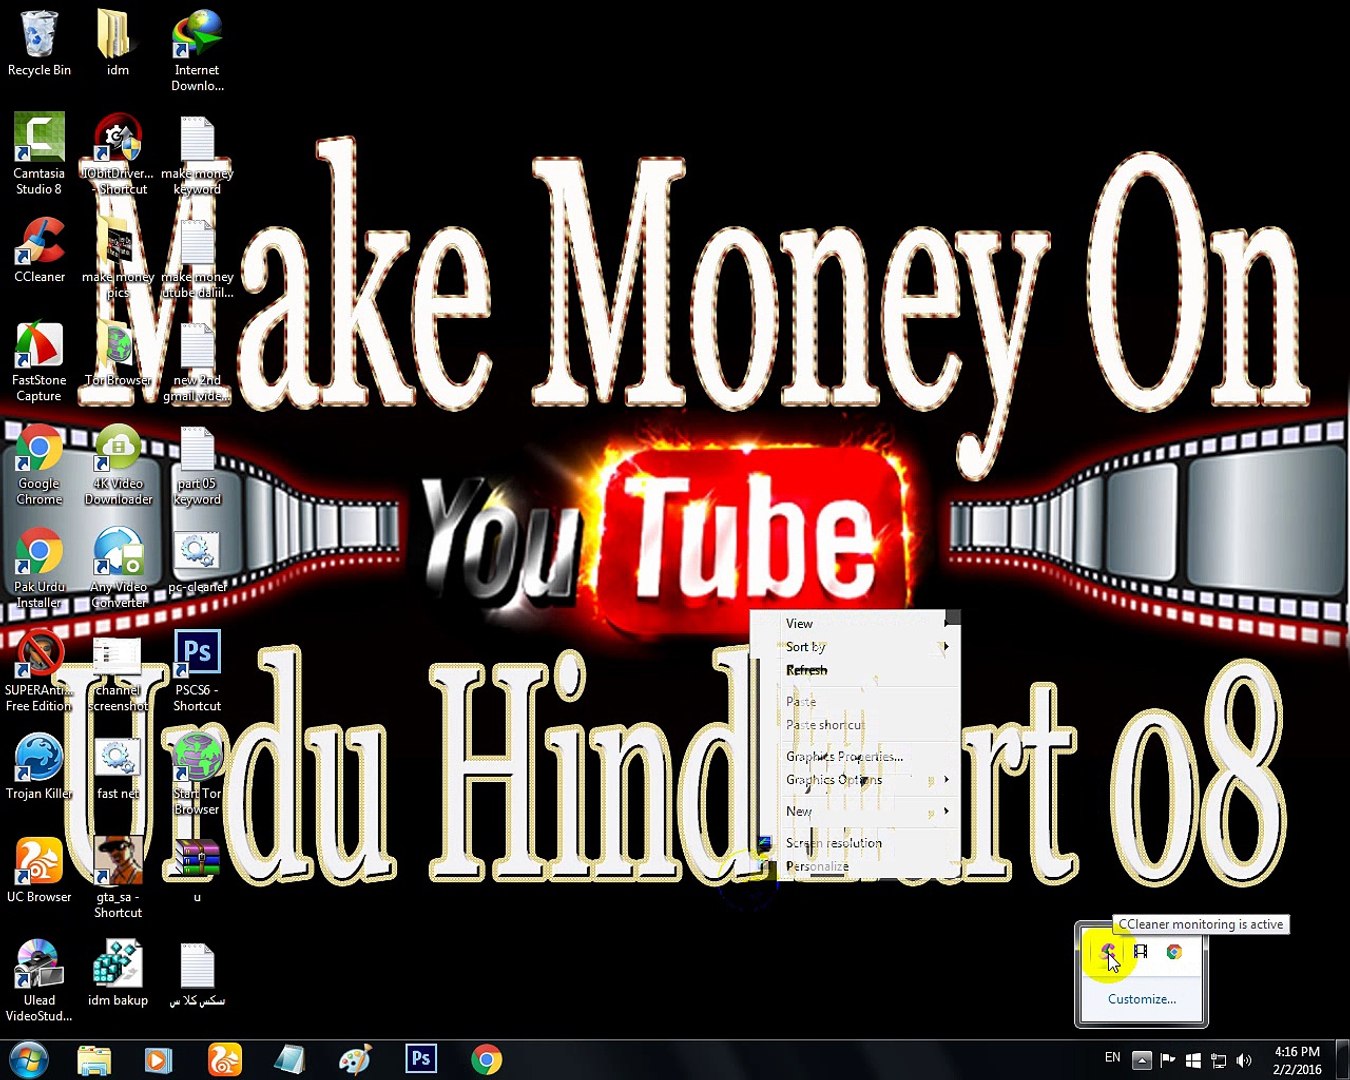The height and width of the screenshot is (1080, 1350).
Task: Select Refresh in the context menu
Action: point(855,670)
